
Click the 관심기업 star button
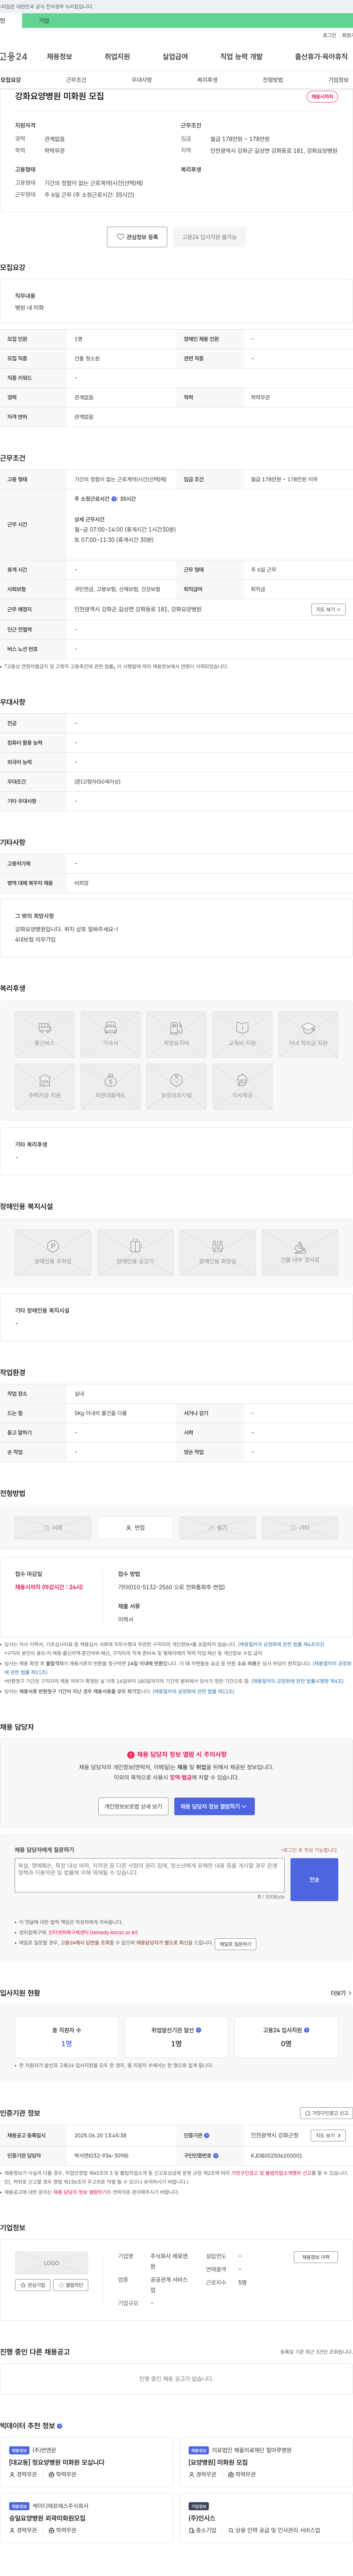coord(33,2285)
